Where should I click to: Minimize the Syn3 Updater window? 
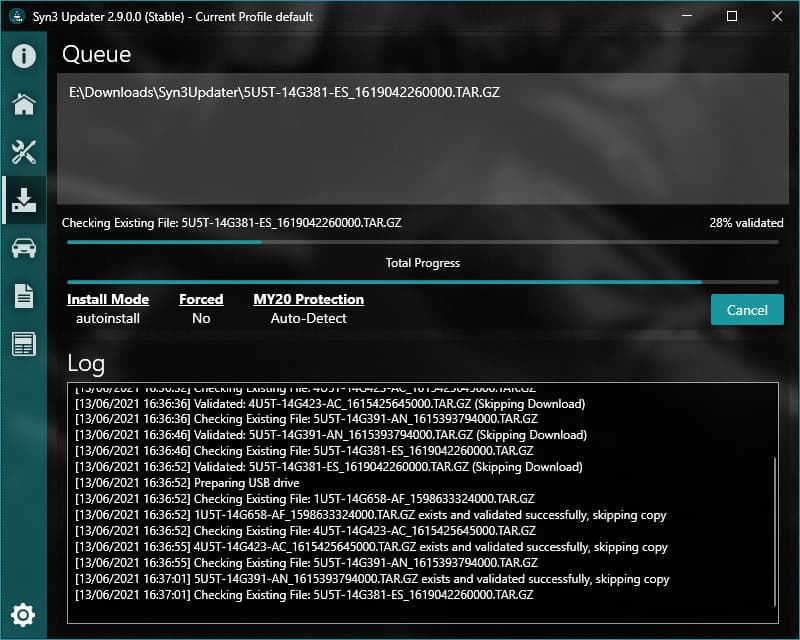[x=687, y=16]
